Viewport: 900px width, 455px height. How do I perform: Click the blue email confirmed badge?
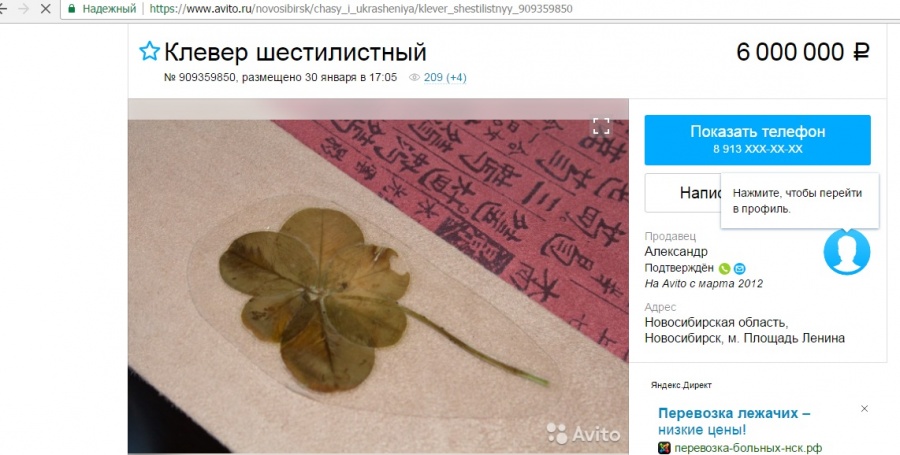coord(740,268)
